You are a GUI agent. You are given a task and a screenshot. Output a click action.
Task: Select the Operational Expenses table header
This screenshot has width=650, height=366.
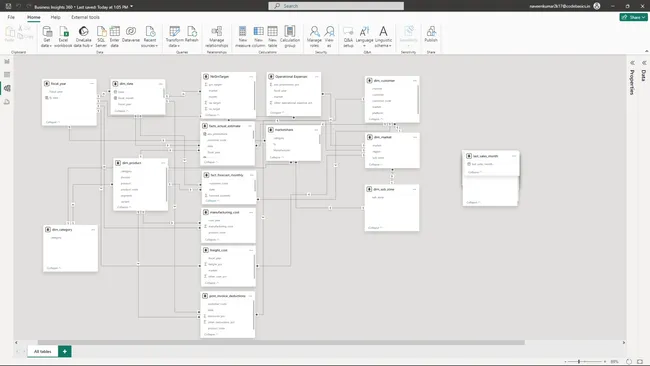click(293, 77)
